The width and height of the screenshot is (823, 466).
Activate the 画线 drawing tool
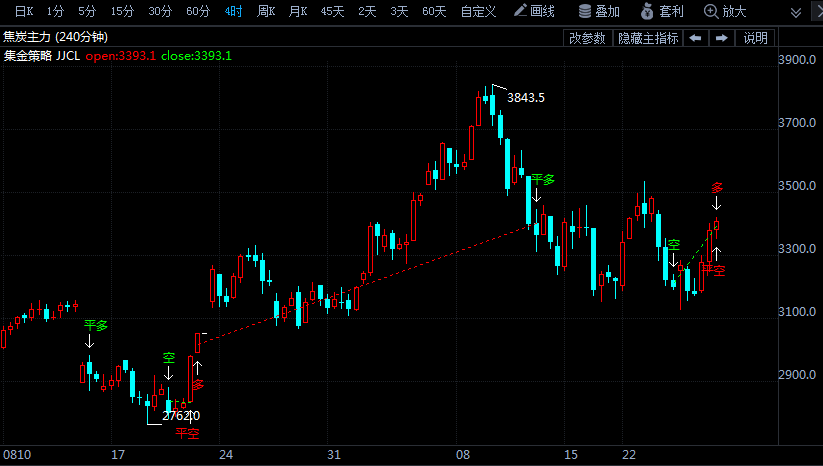[x=534, y=11]
